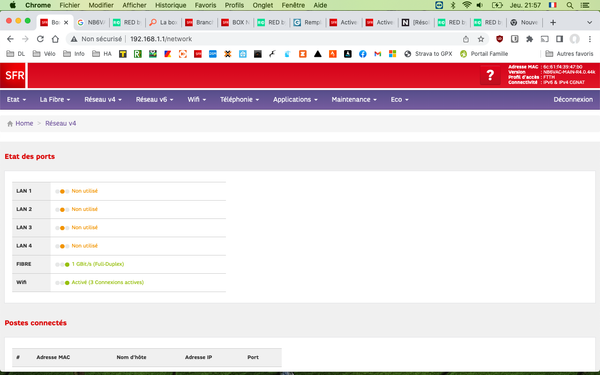This screenshot has width=600, height=375.
Task: Switch to the BOX N tab
Action: click(236, 23)
